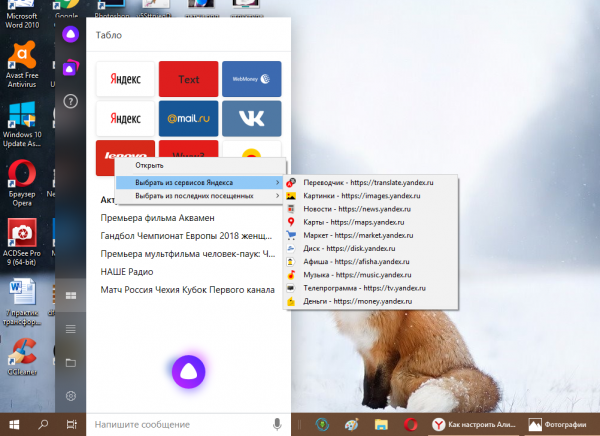This screenshot has width=600, height=436.
Task: Open the folder icon in Alice sidebar
Action: (71, 363)
